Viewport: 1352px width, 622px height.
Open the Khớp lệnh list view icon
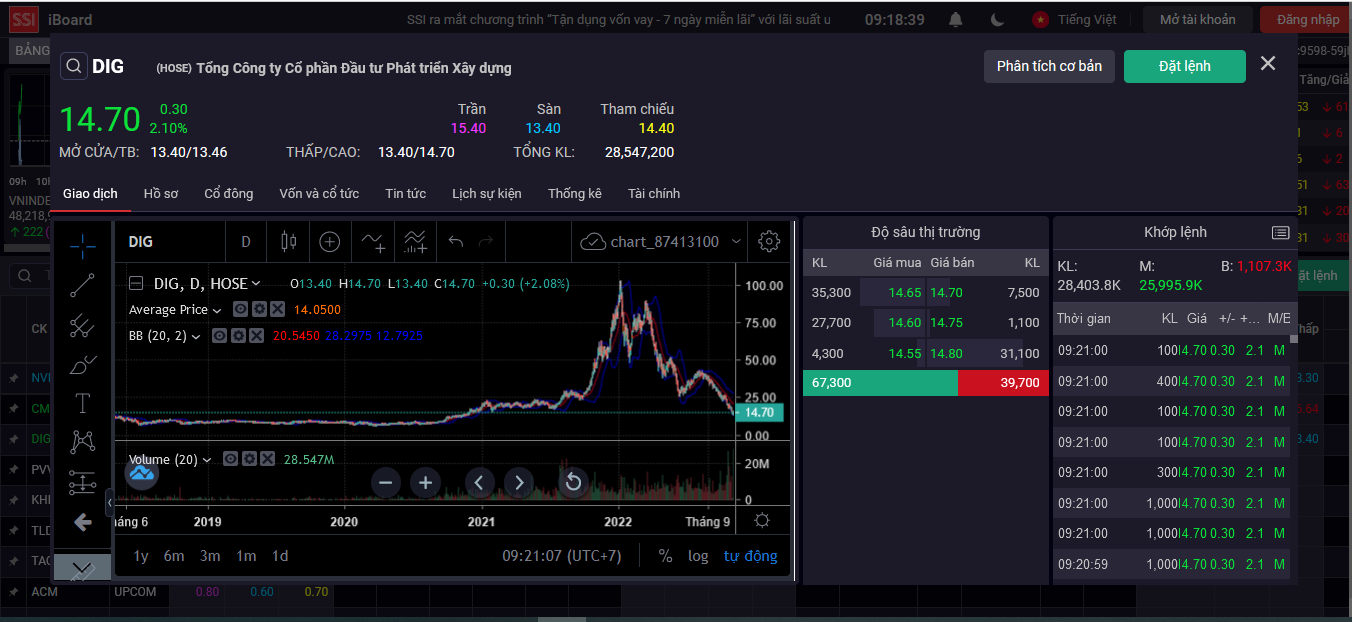click(x=1280, y=232)
